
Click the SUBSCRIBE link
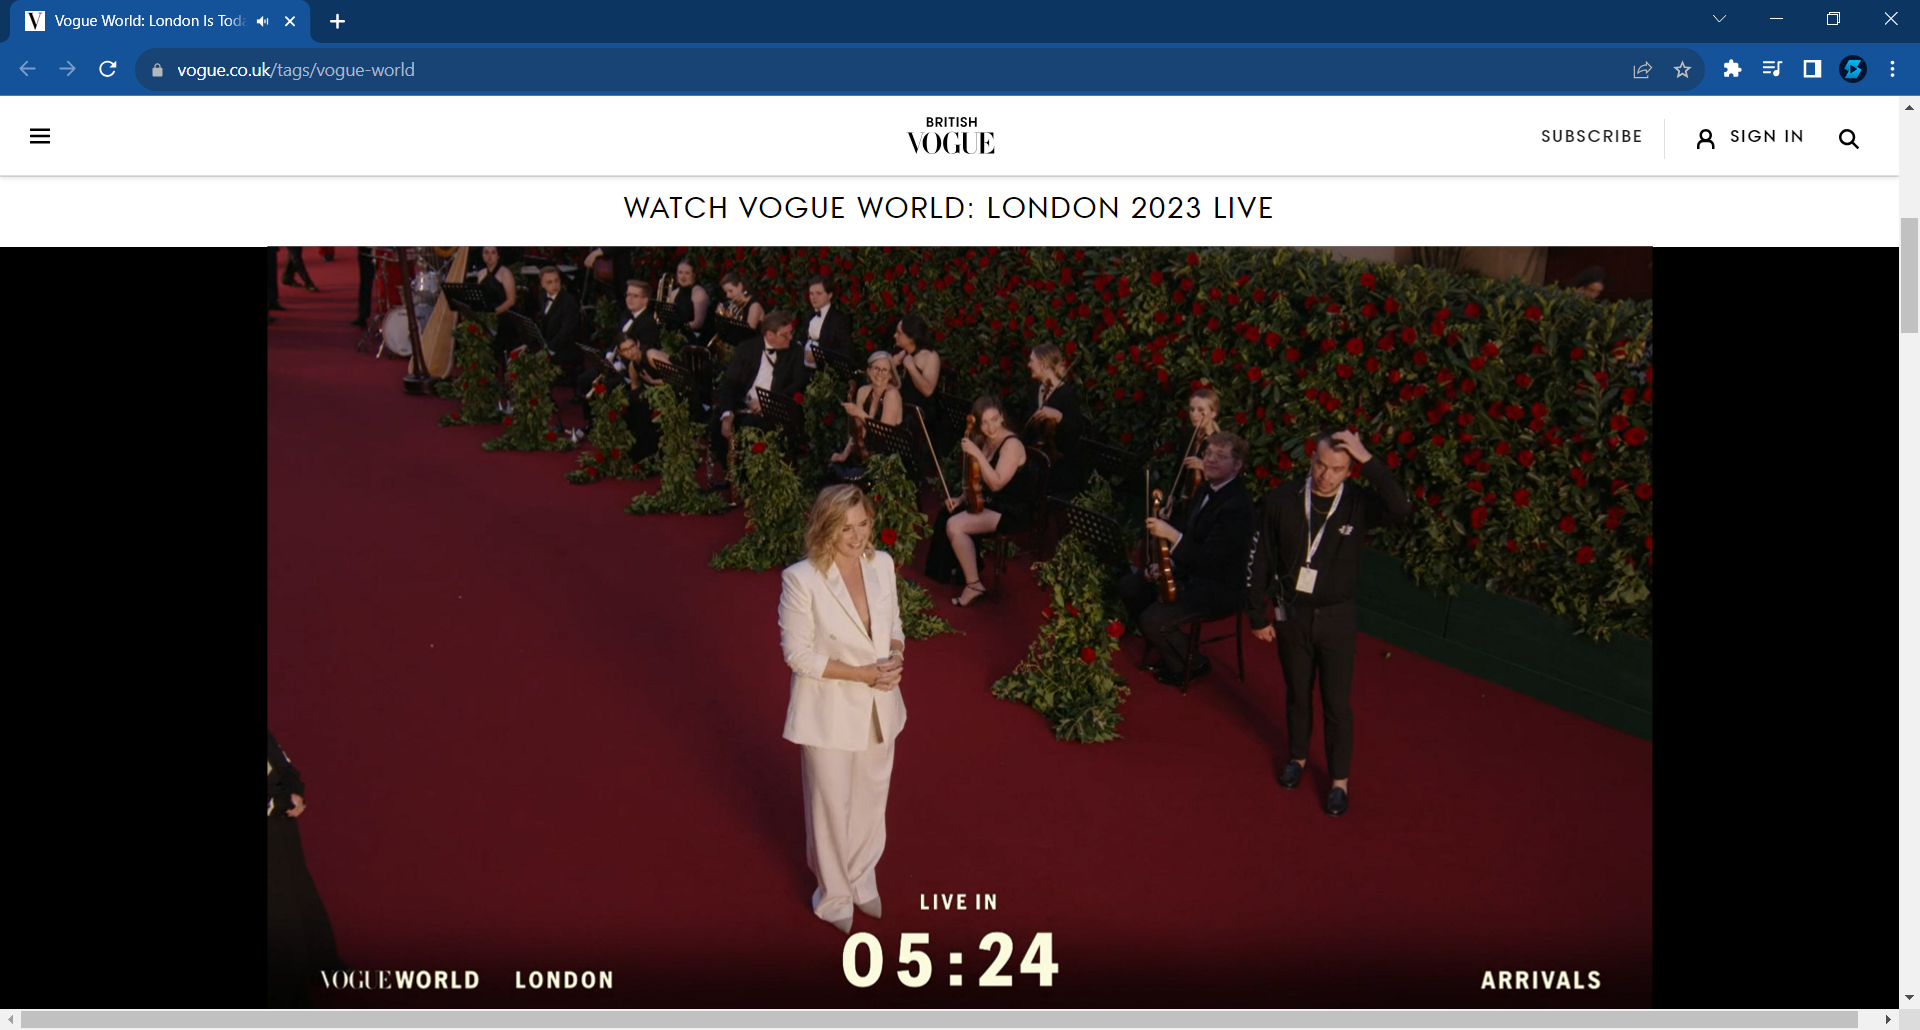click(1591, 136)
